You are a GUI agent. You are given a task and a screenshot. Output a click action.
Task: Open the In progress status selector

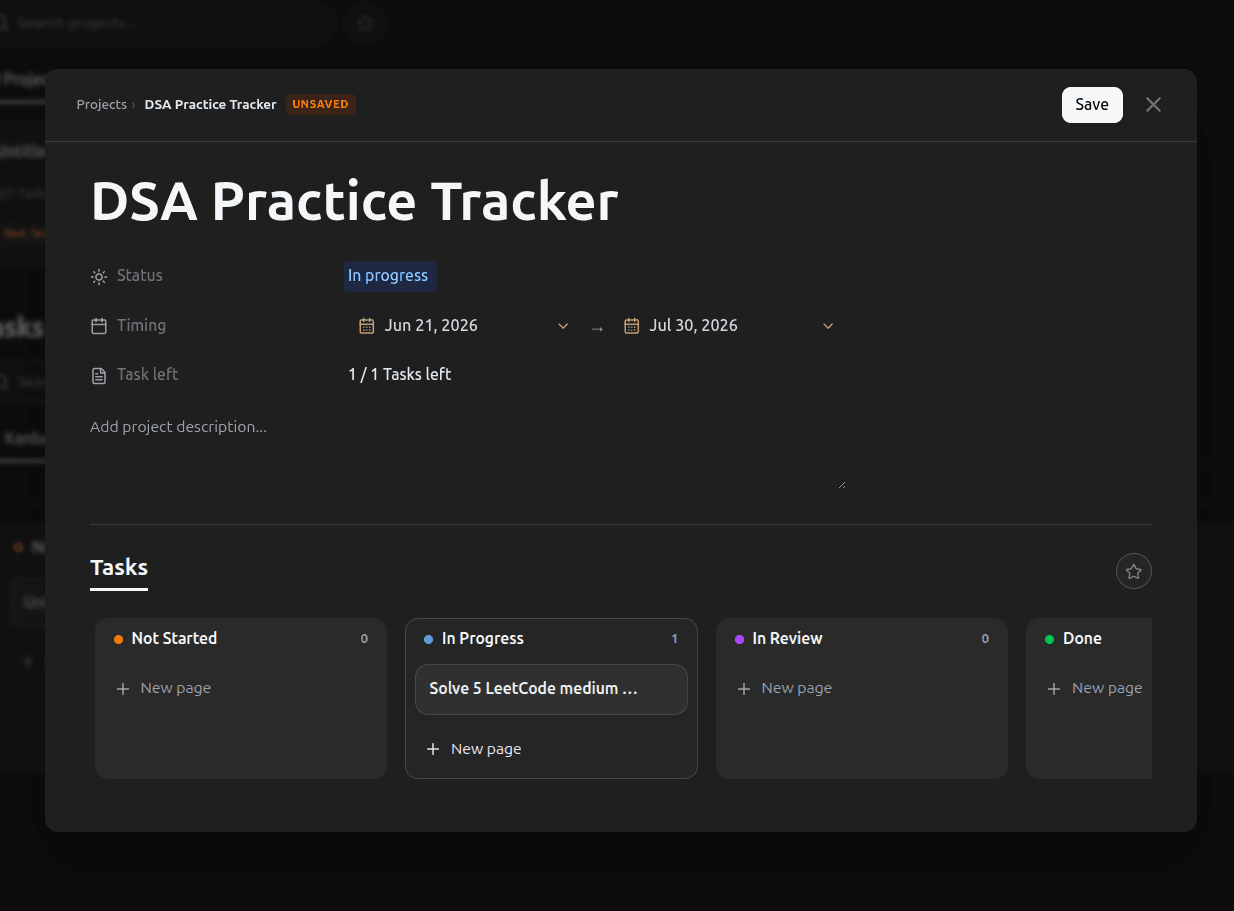coord(388,276)
